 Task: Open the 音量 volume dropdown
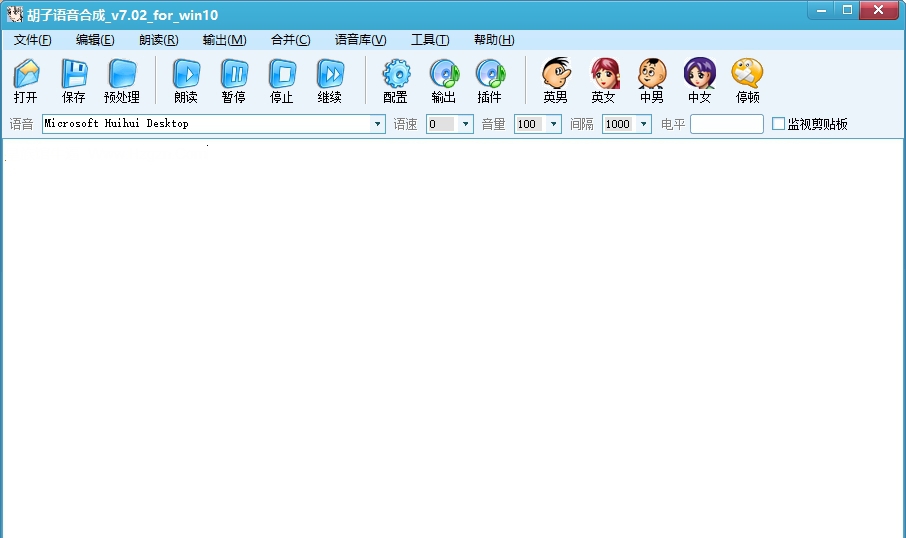tap(553, 124)
